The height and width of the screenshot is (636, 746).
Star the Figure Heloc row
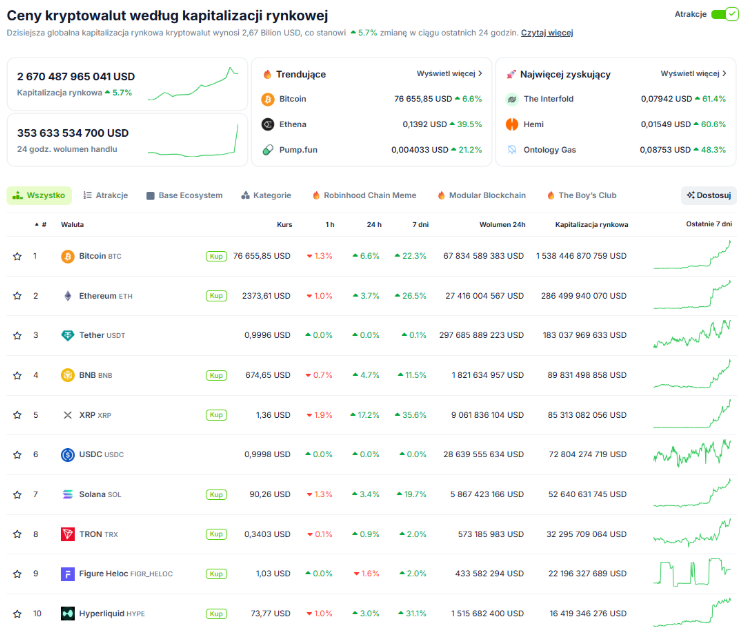(x=18, y=574)
